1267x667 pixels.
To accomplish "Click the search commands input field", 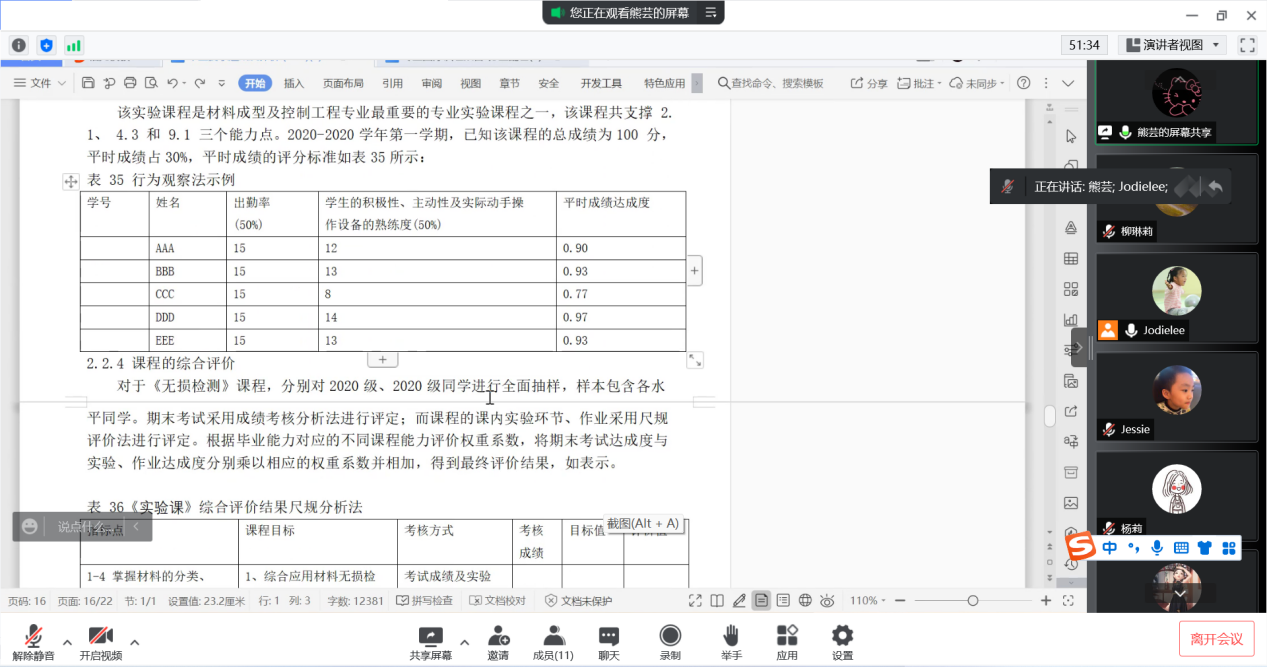I will 777,83.
